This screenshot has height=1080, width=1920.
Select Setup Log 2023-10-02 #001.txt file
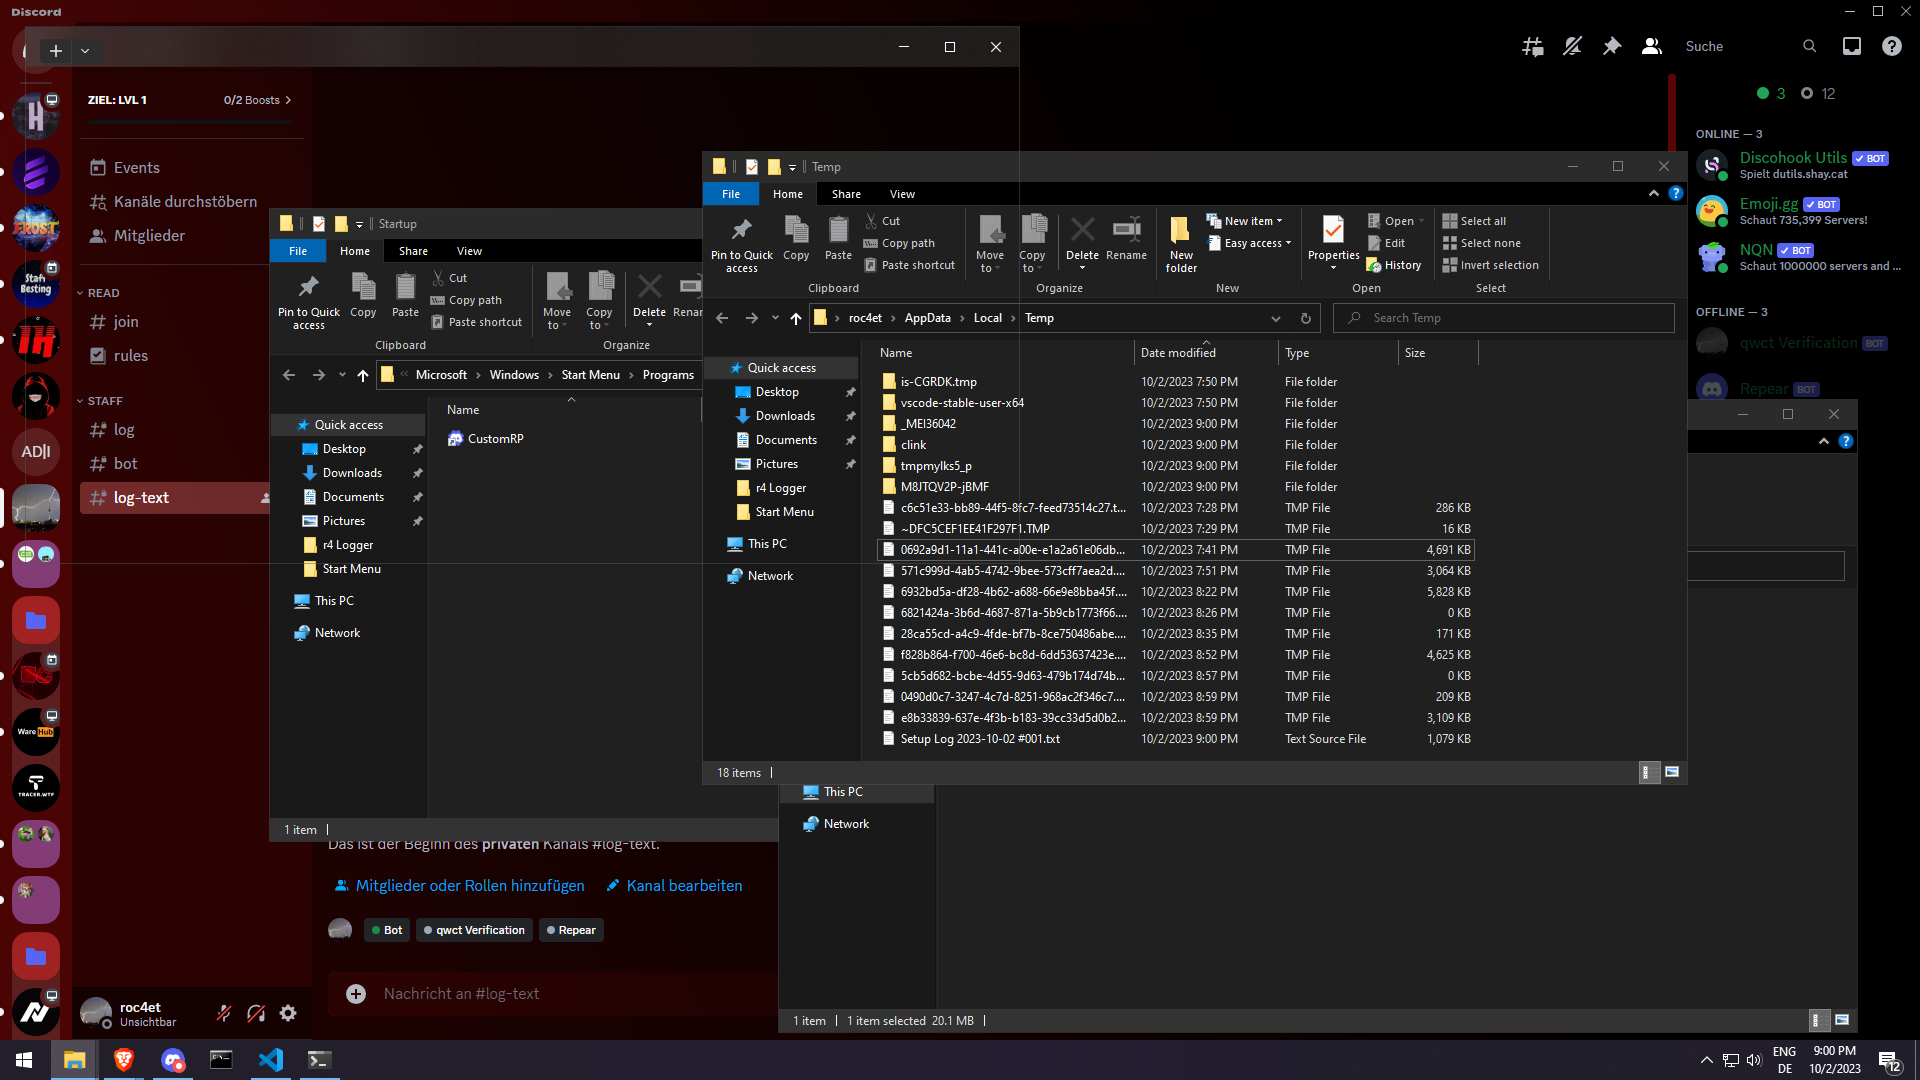tap(980, 739)
